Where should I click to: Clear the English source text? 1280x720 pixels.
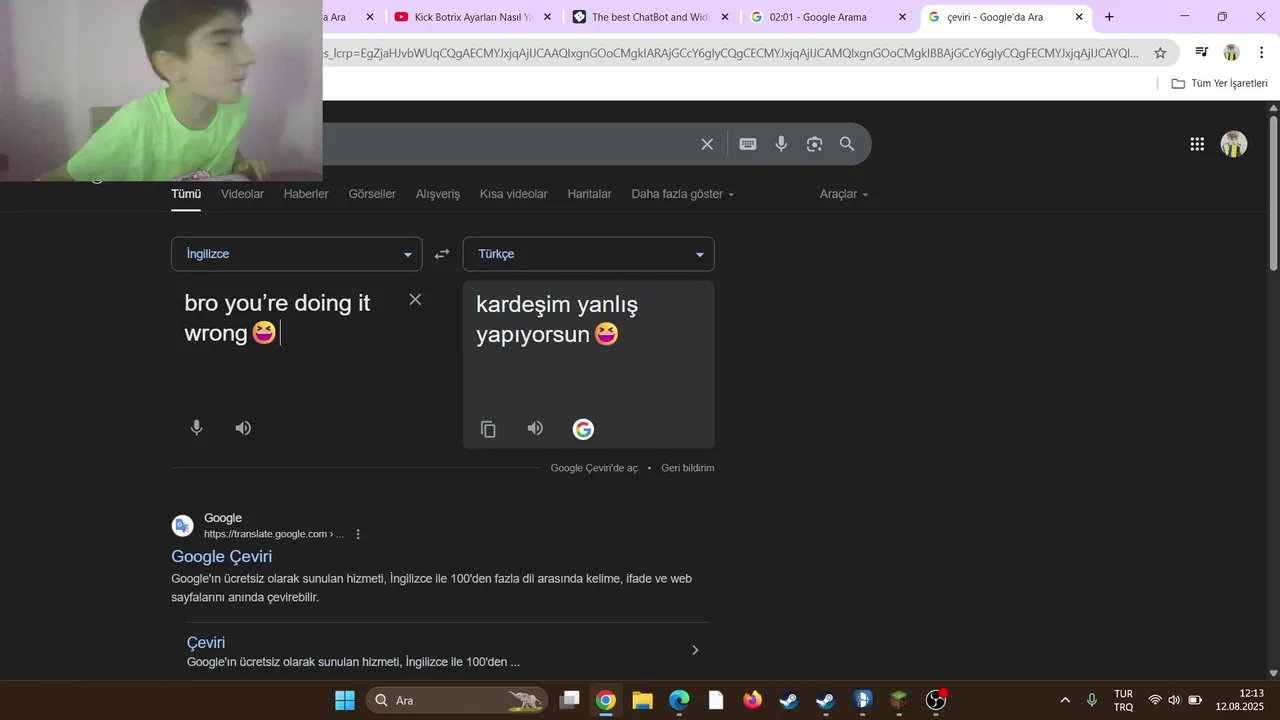coord(415,299)
